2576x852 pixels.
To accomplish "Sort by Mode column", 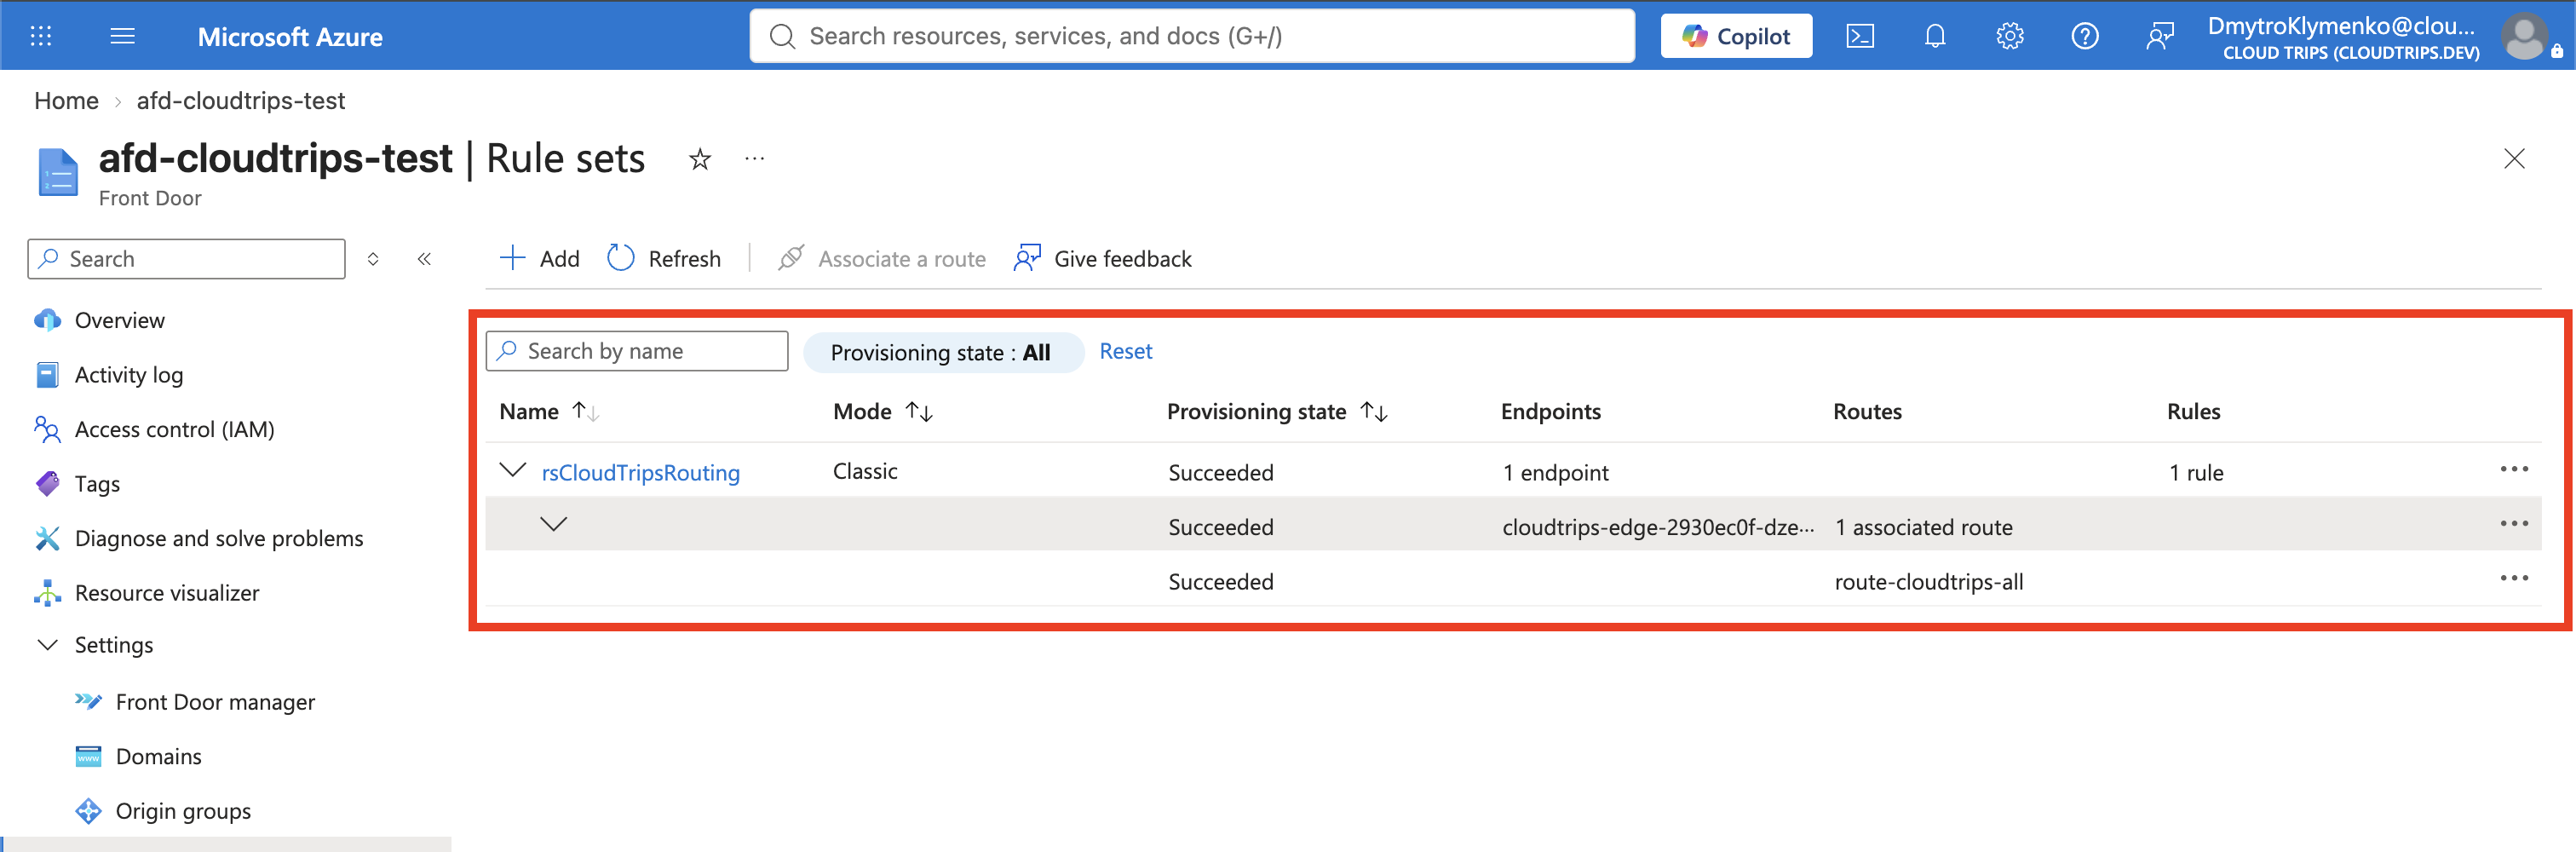I will (883, 411).
